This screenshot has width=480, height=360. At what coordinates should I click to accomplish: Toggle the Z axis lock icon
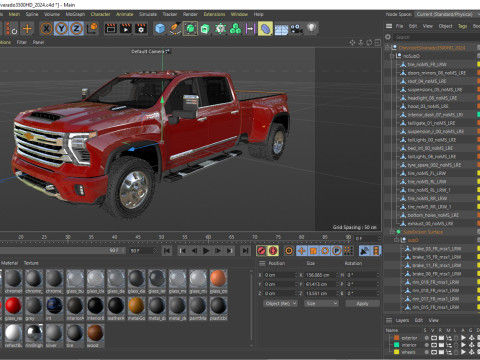(76, 29)
